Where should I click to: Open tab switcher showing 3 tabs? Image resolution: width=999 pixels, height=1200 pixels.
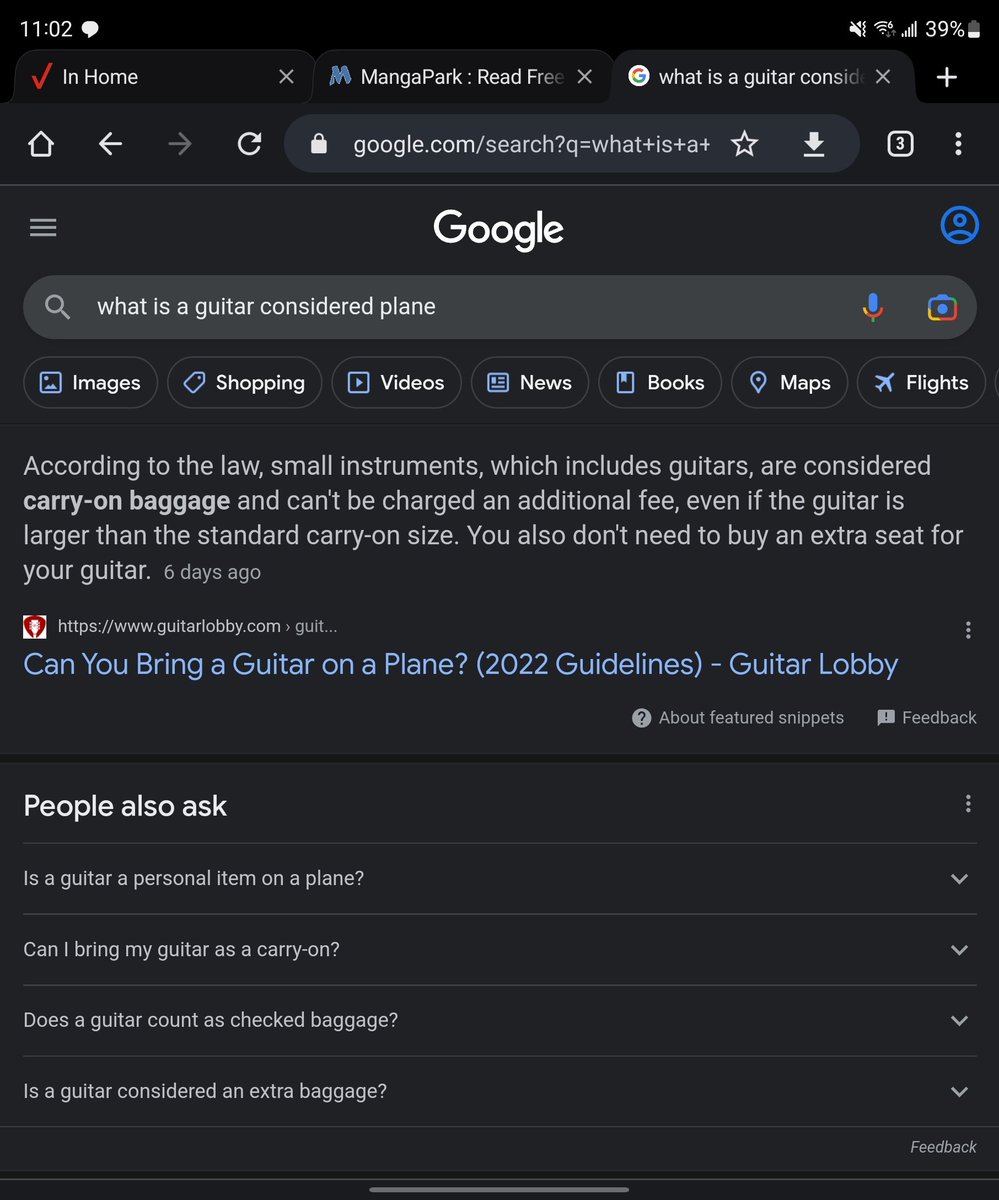click(900, 144)
